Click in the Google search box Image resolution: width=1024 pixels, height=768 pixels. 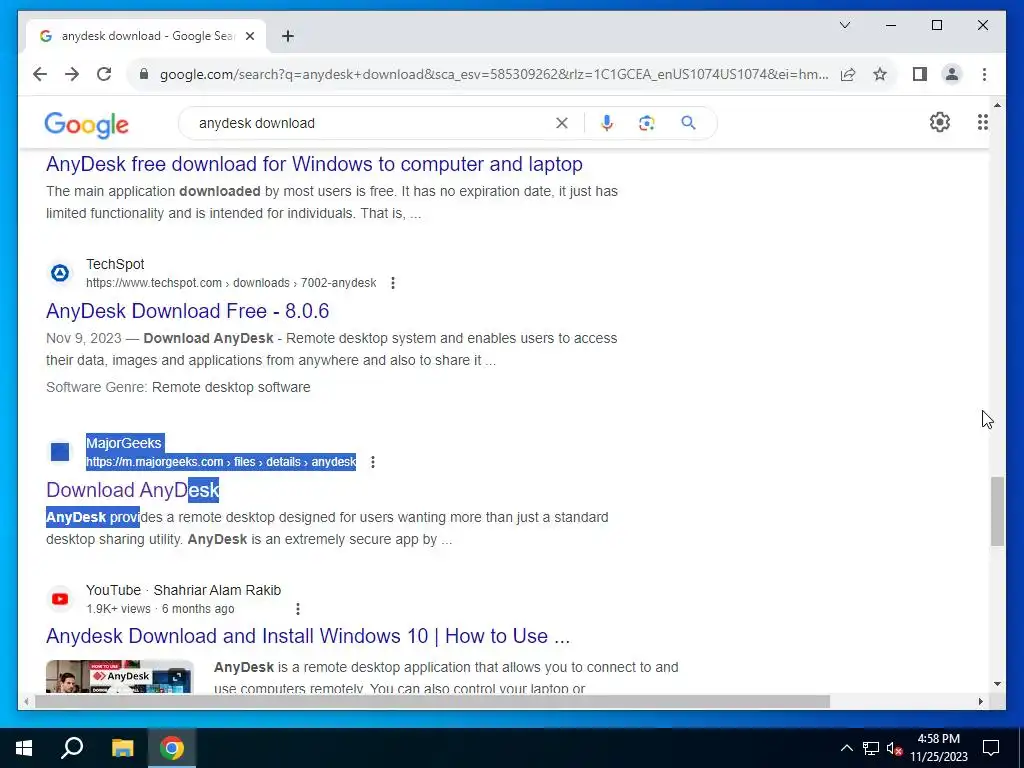pyautogui.click(x=372, y=123)
